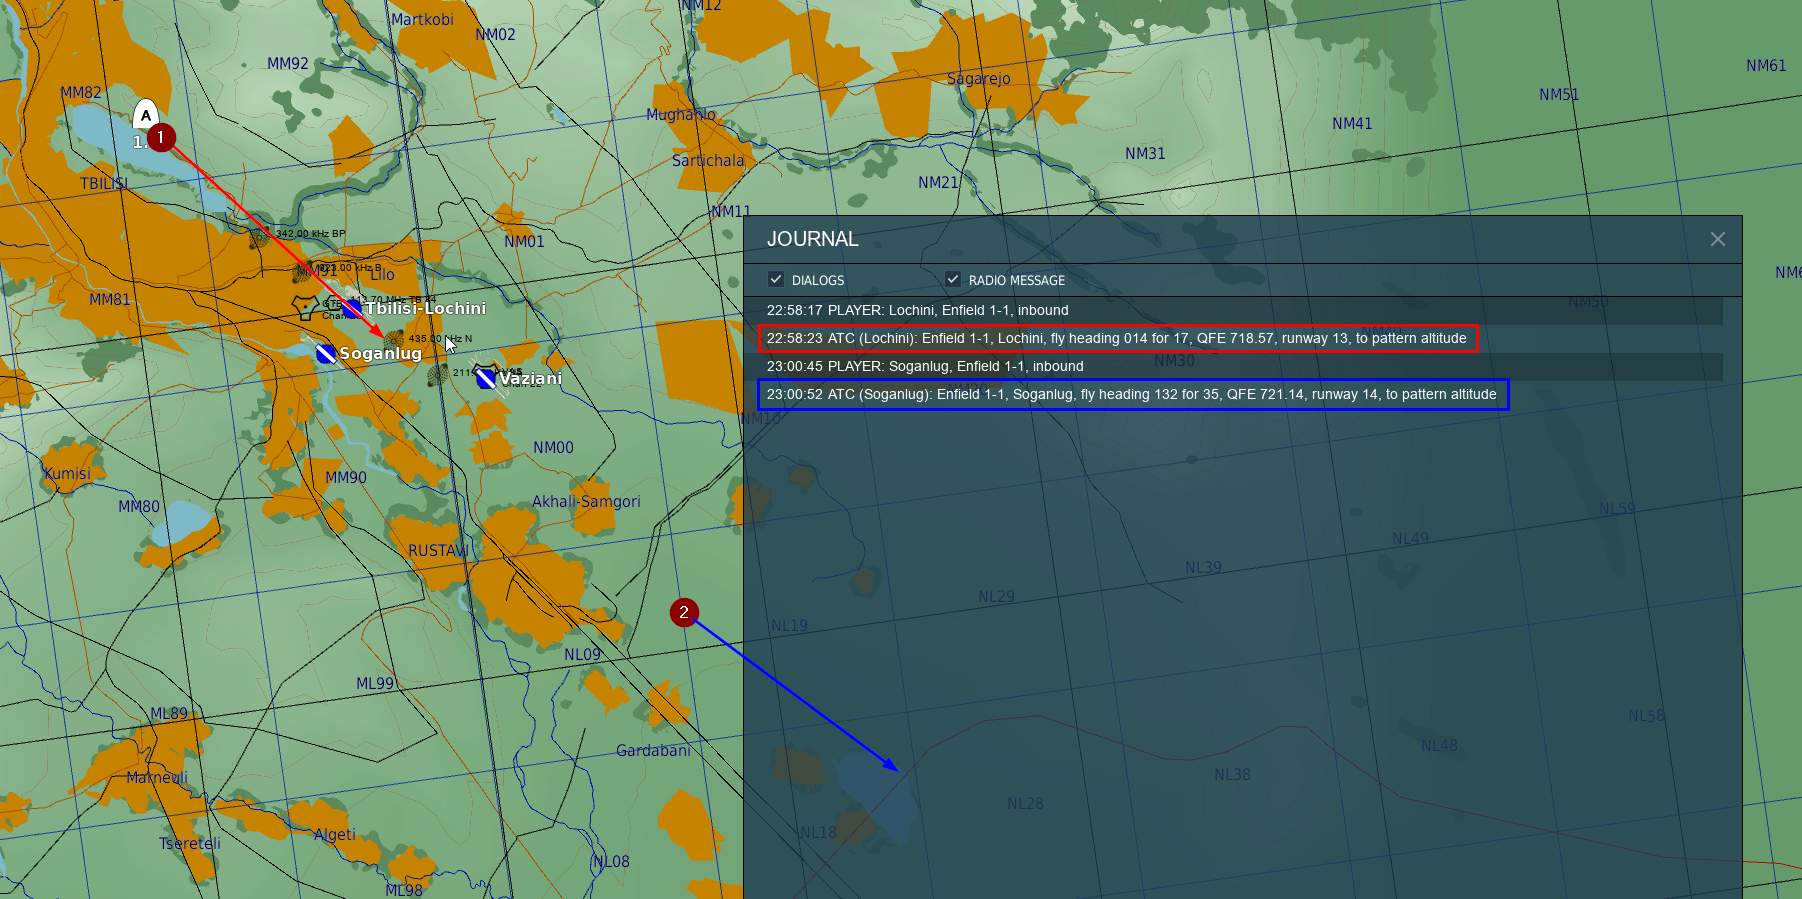This screenshot has height=899, width=1802.
Task: Select '23:00:45 PLAYER: Soganlug, Enfield 1-1, inbound' entry
Action: [x=1234, y=366]
